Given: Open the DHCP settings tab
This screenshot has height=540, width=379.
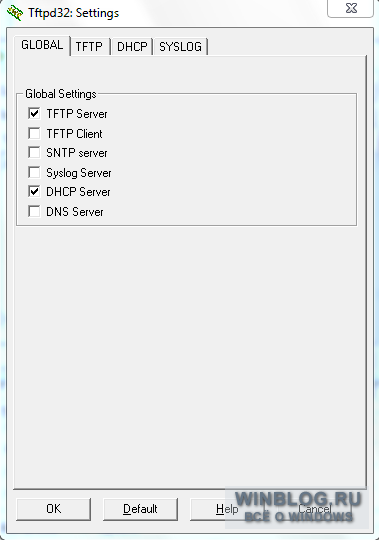Looking at the screenshot, I should 132,46.
